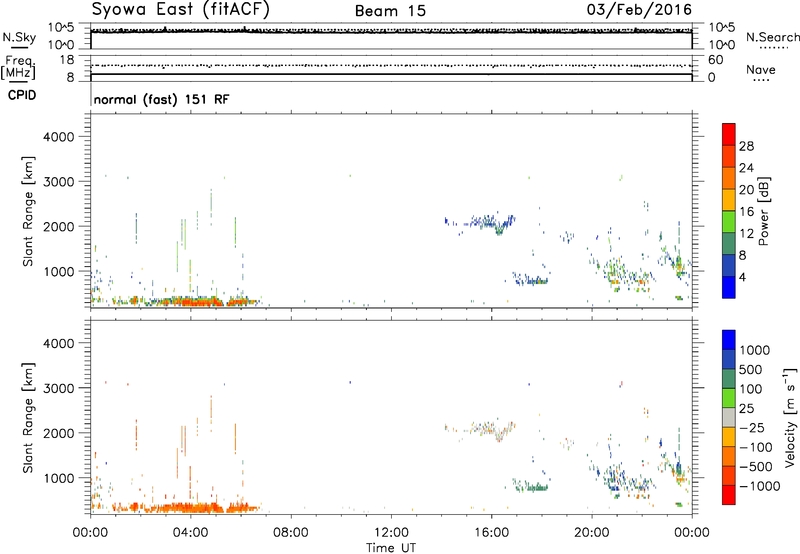
Task: Pick the light green 12–16 dB power swatch
Action: [729, 221]
